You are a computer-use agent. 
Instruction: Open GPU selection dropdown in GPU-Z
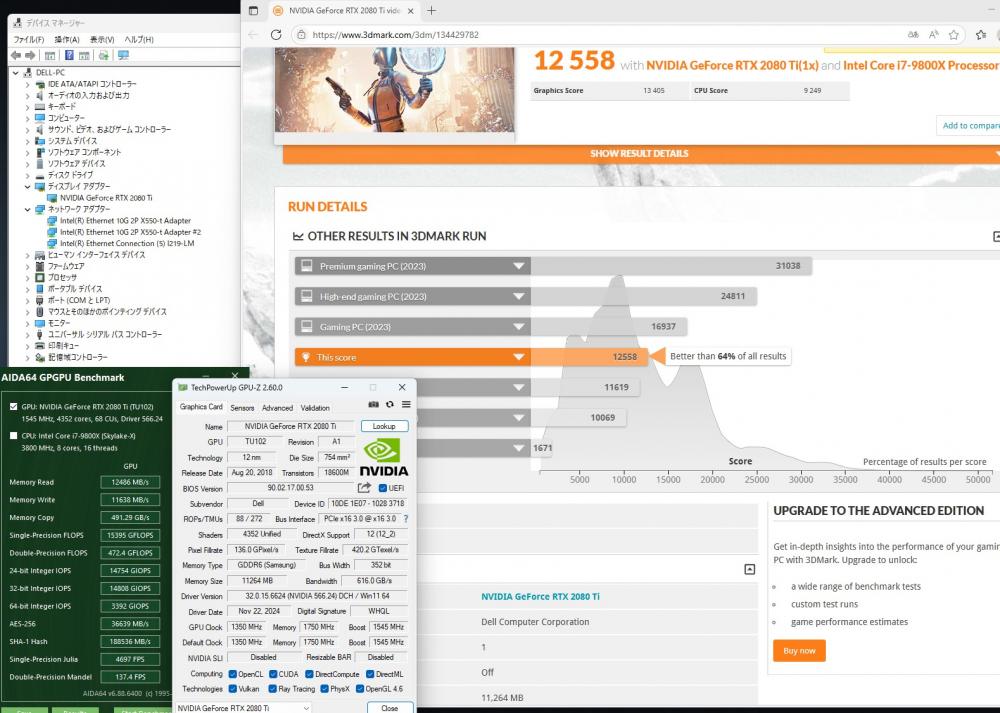(243, 708)
